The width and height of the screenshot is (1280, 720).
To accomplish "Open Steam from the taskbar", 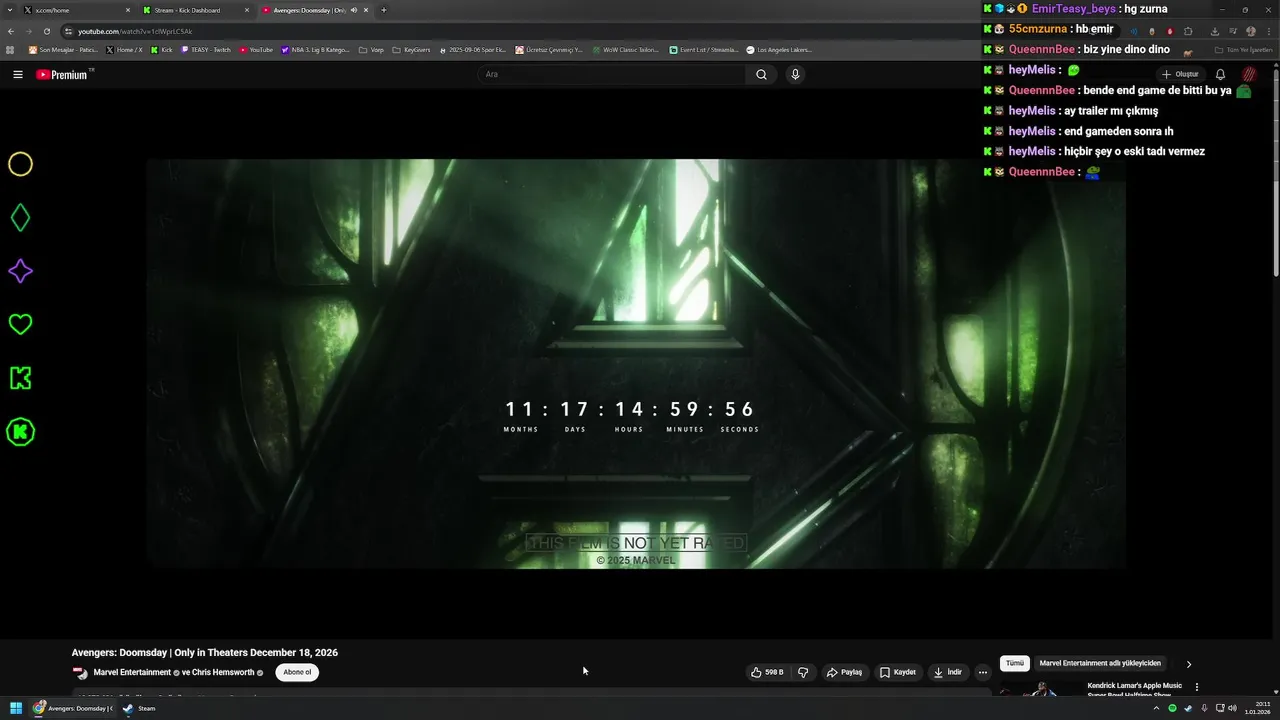I will click(x=140, y=708).
